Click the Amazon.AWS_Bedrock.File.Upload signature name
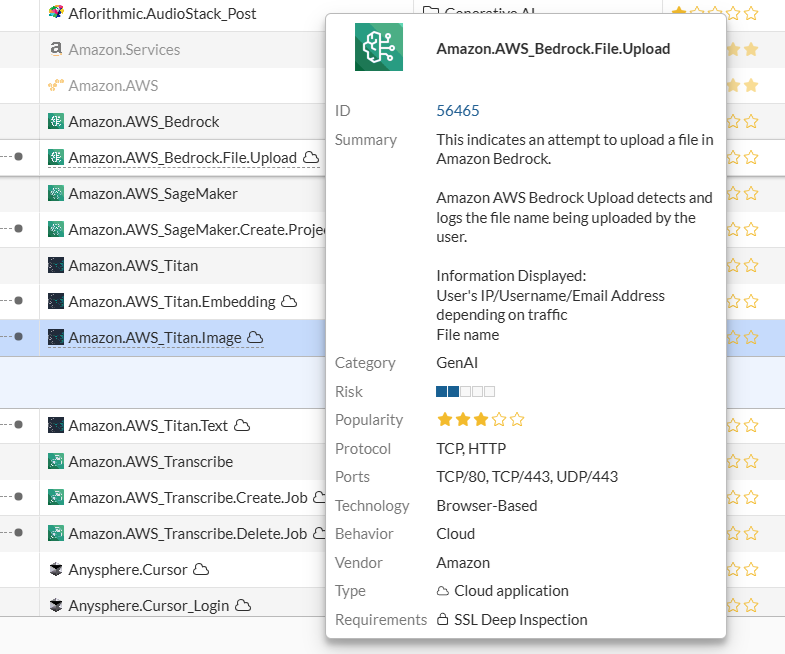This screenshot has height=654, width=785. pos(183,158)
